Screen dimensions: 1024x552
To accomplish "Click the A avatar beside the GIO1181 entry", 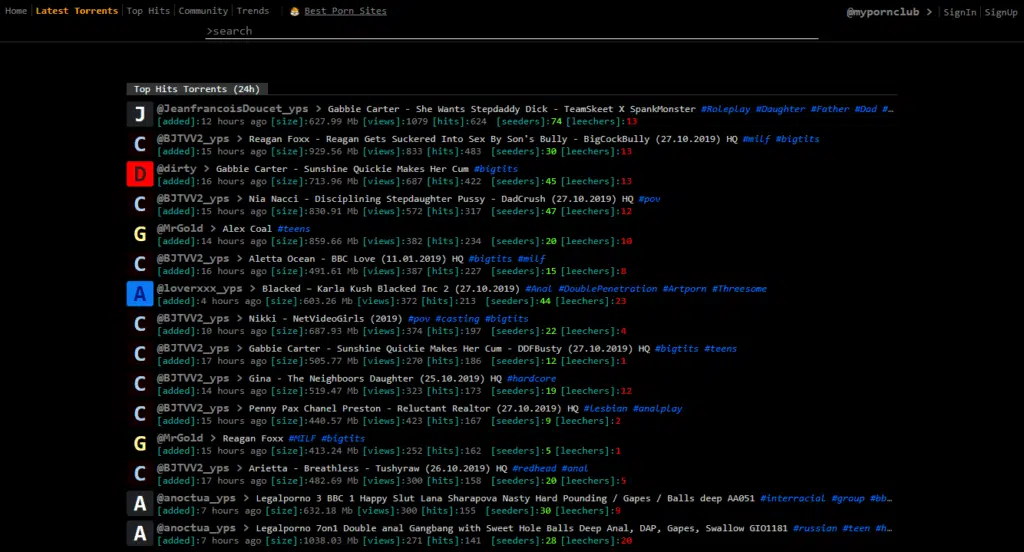I will point(140,534).
